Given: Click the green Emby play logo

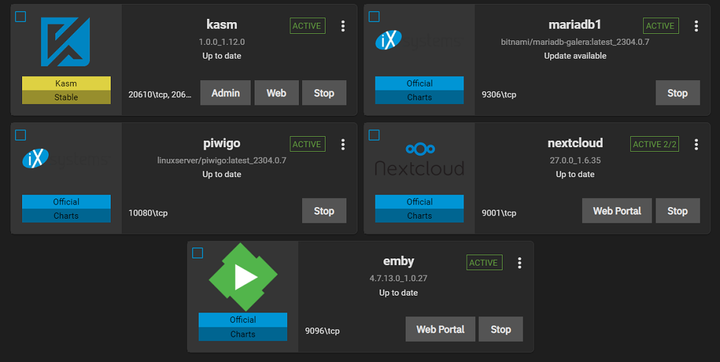Looking at the screenshot, I should [243, 277].
